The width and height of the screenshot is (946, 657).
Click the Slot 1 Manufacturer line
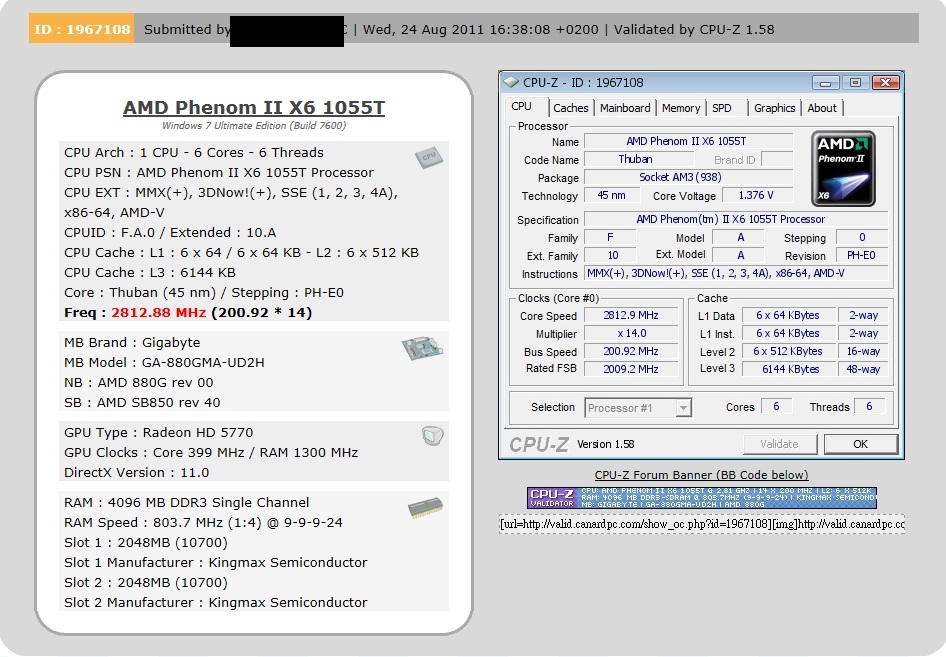point(215,562)
